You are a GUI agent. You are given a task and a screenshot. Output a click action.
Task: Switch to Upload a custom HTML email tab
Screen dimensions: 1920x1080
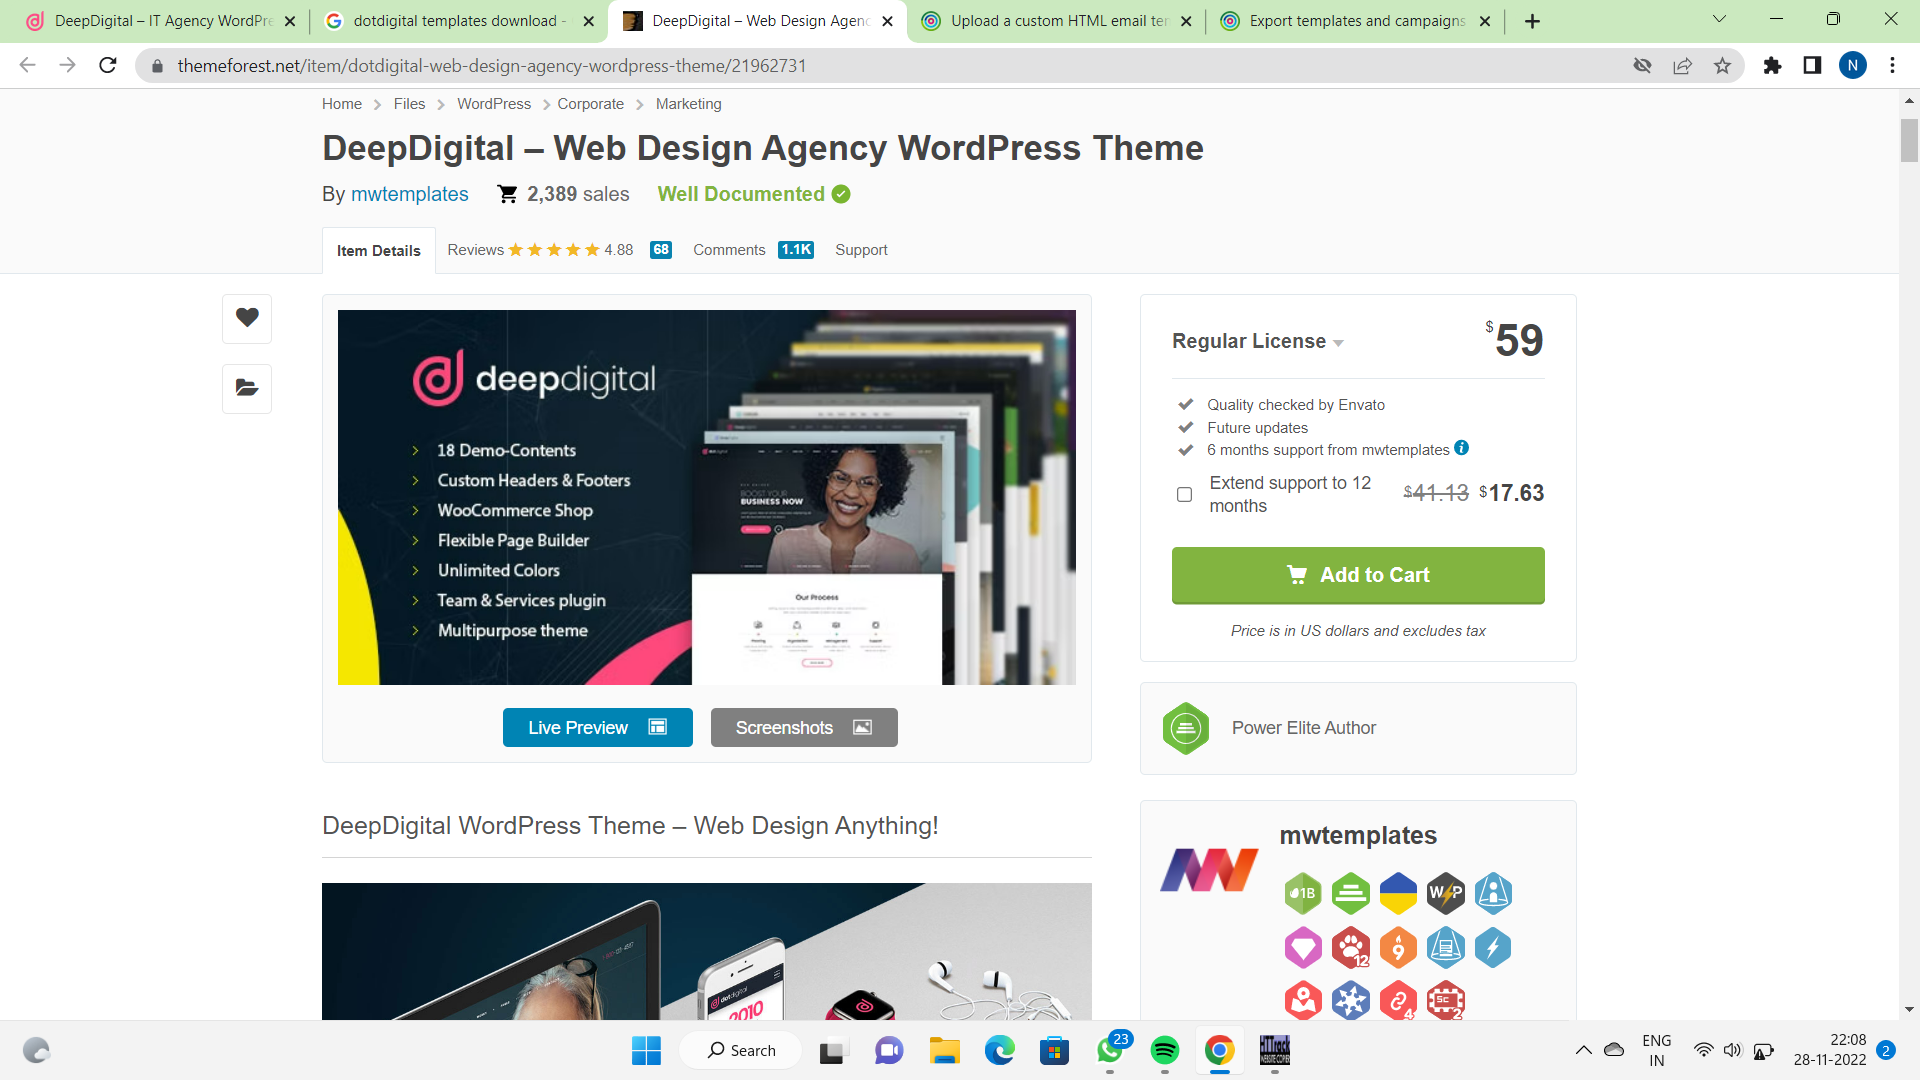coord(1055,21)
